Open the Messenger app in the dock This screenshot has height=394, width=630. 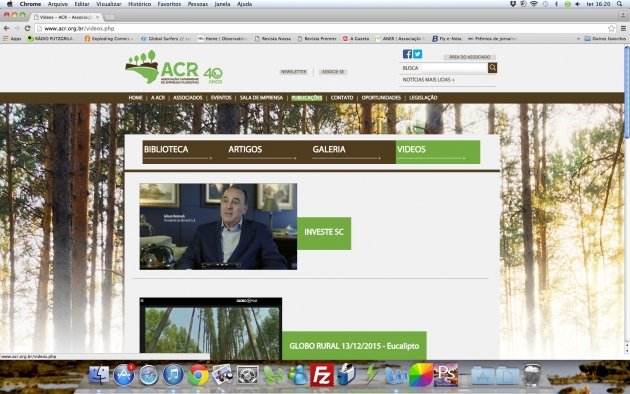tap(297, 375)
